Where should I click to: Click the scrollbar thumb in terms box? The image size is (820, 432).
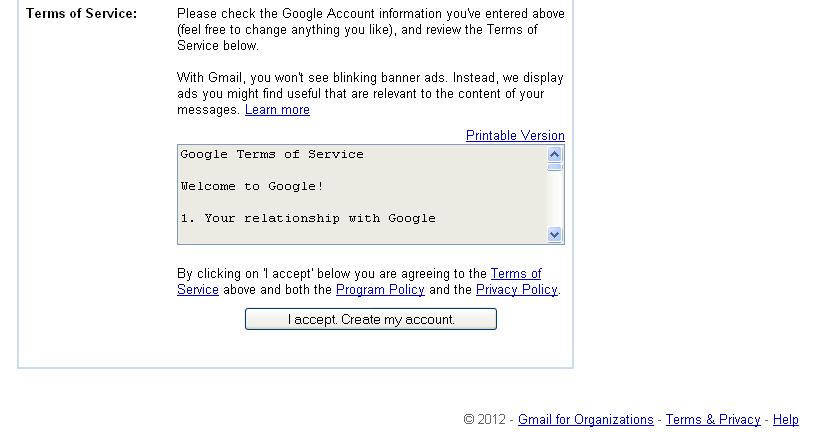(x=556, y=167)
